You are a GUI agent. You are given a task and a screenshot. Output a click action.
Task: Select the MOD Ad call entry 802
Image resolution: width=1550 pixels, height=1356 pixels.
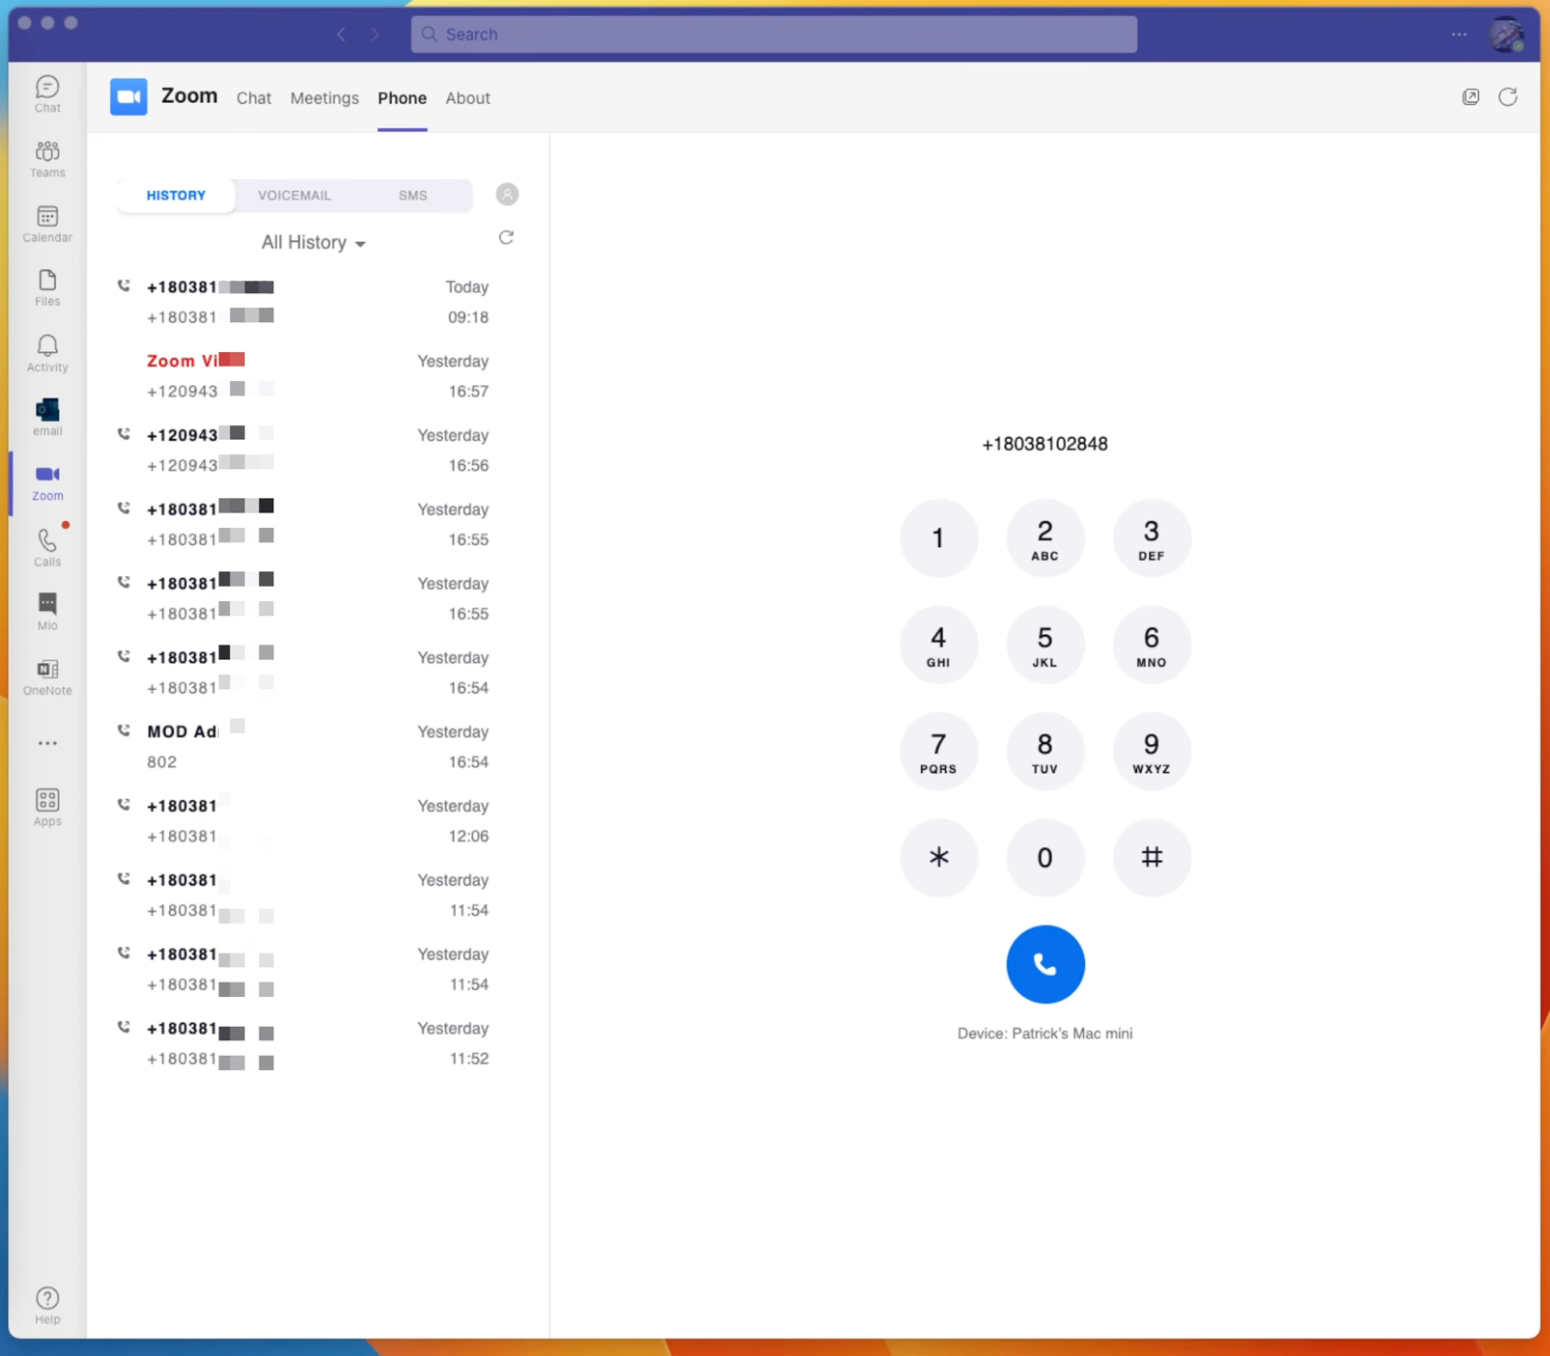tap(304, 747)
